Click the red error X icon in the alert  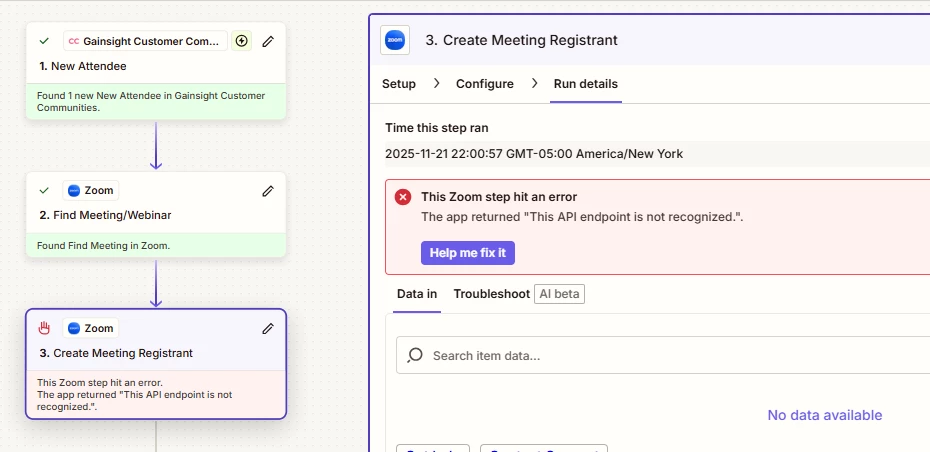(403, 197)
